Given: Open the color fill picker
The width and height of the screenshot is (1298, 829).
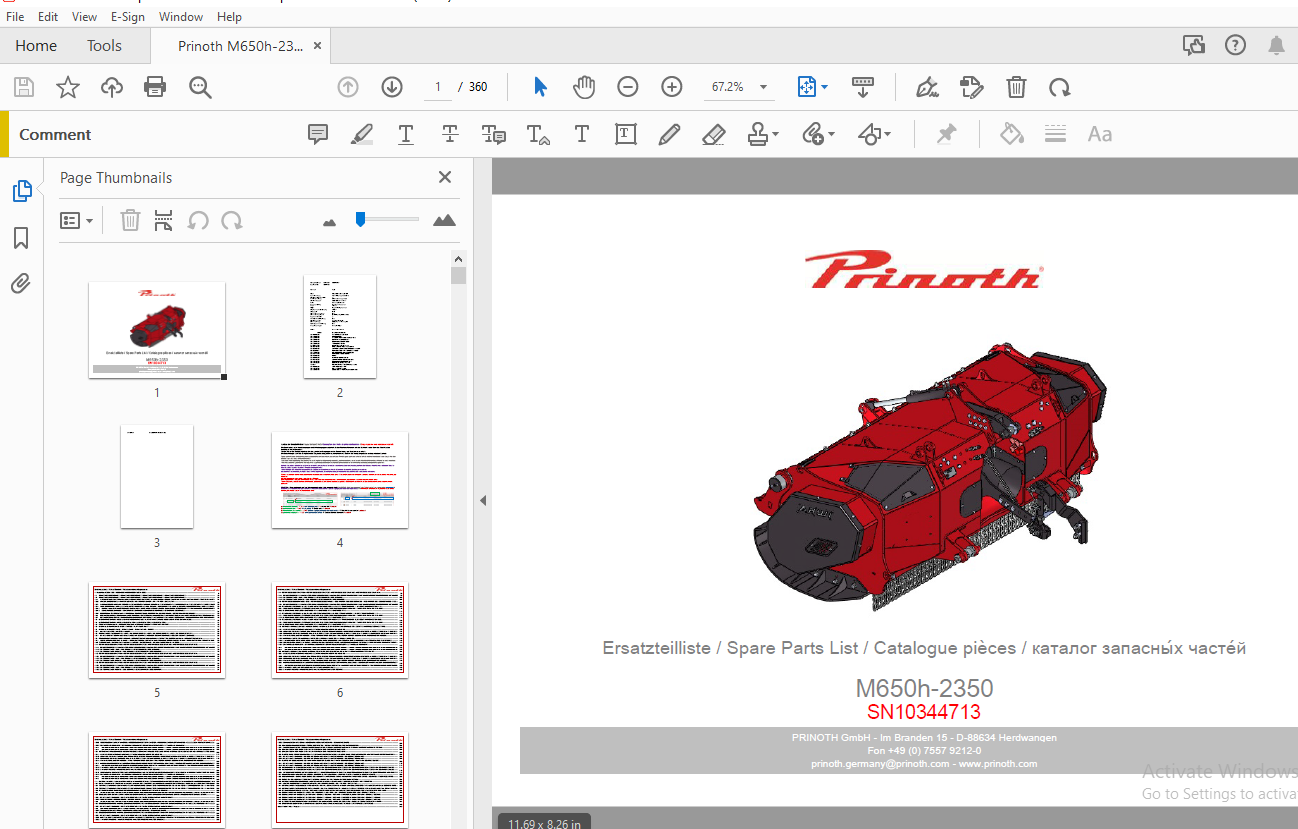Looking at the screenshot, I should point(1012,134).
